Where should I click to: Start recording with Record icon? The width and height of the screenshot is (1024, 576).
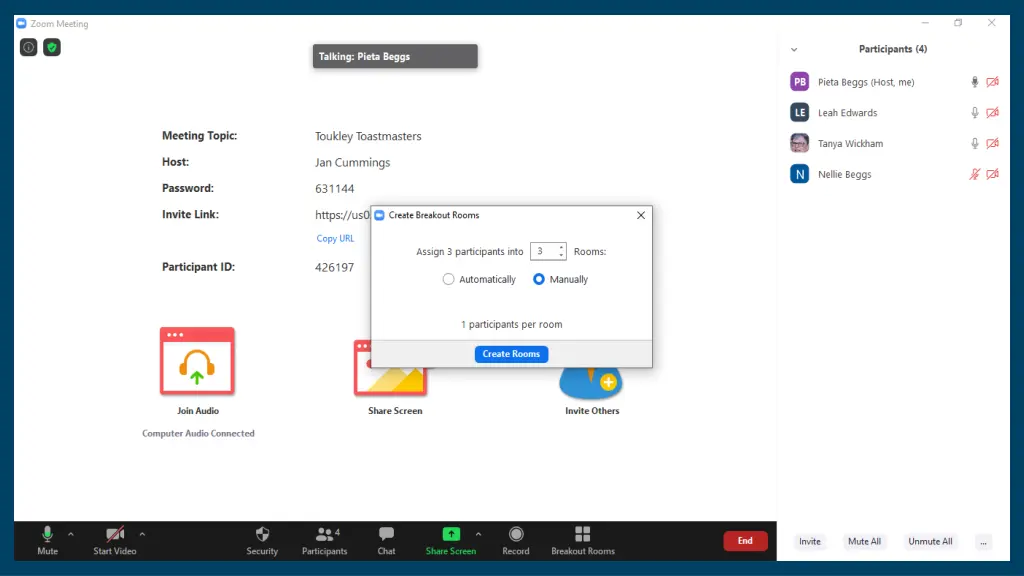pyautogui.click(x=516, y=541)
